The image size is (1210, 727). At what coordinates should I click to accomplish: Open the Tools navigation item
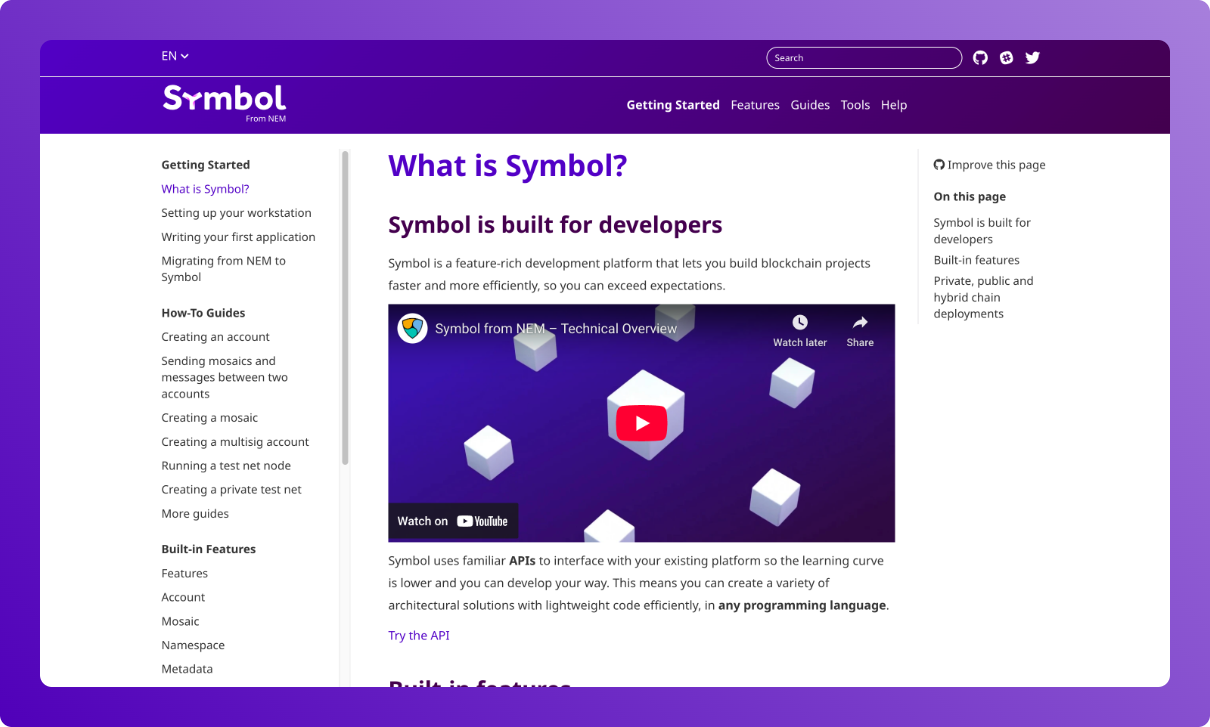855,105
